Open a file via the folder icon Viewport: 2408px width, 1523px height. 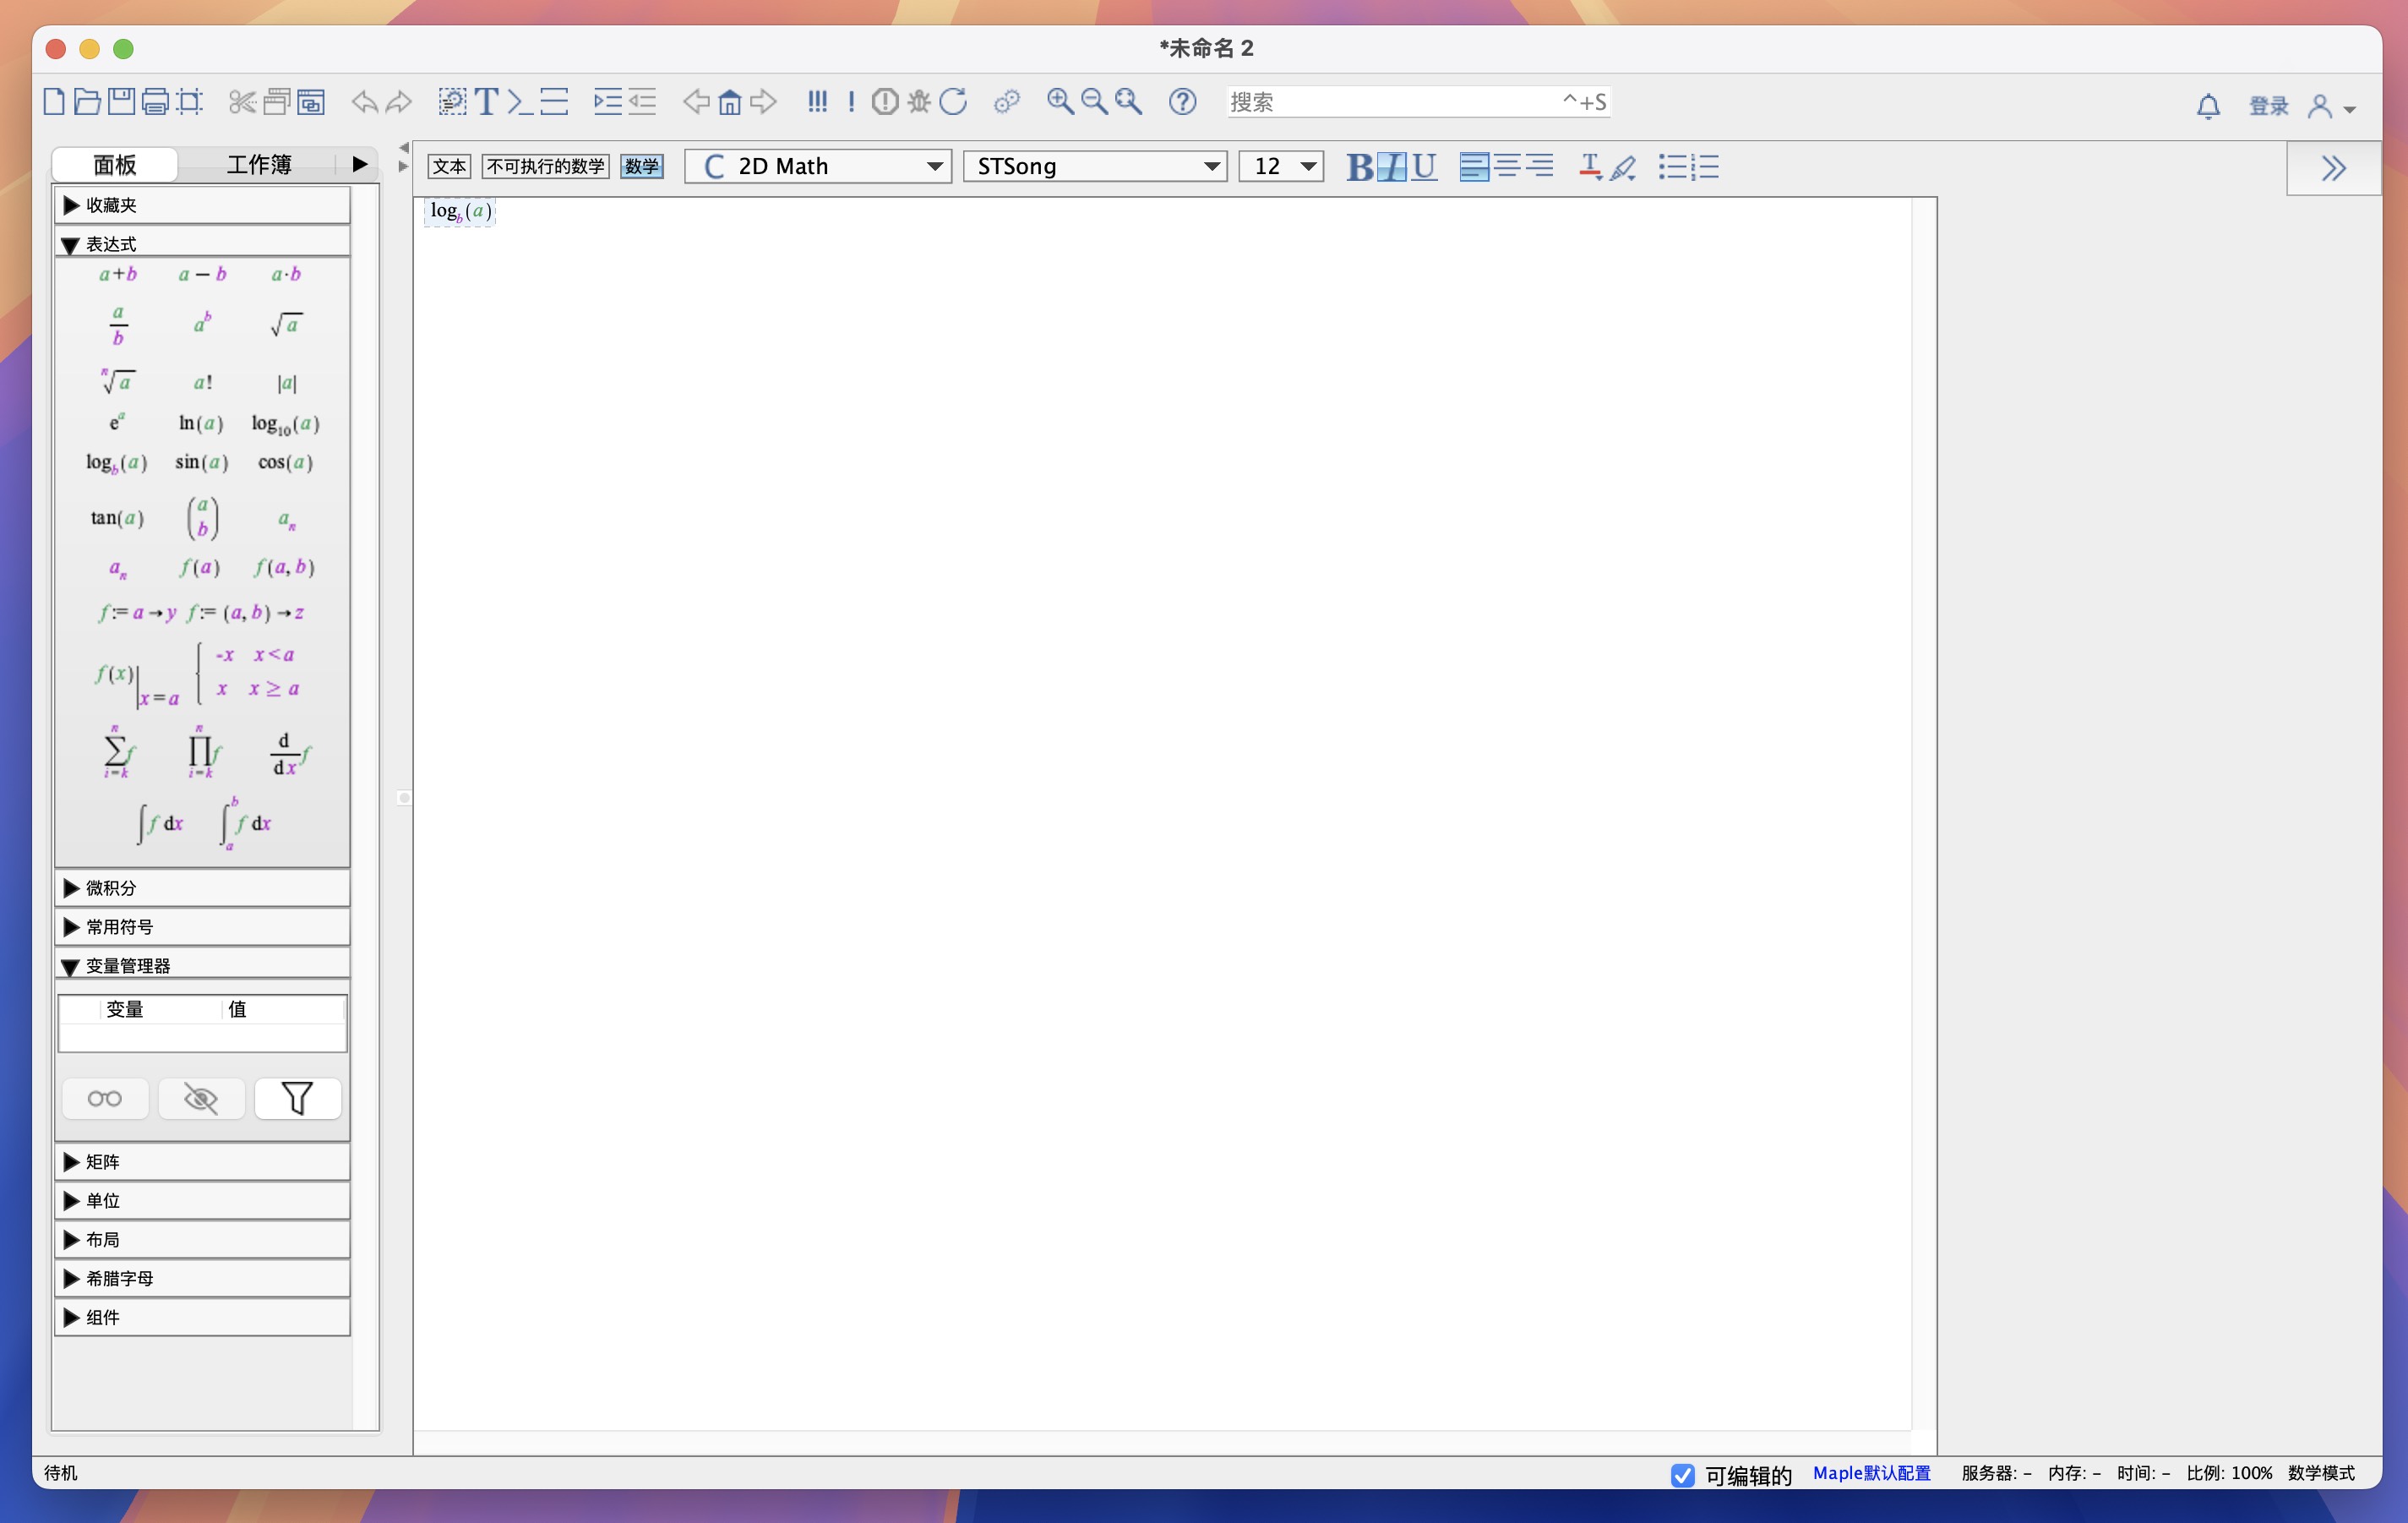pyautogui.click(x=87, y=102)
